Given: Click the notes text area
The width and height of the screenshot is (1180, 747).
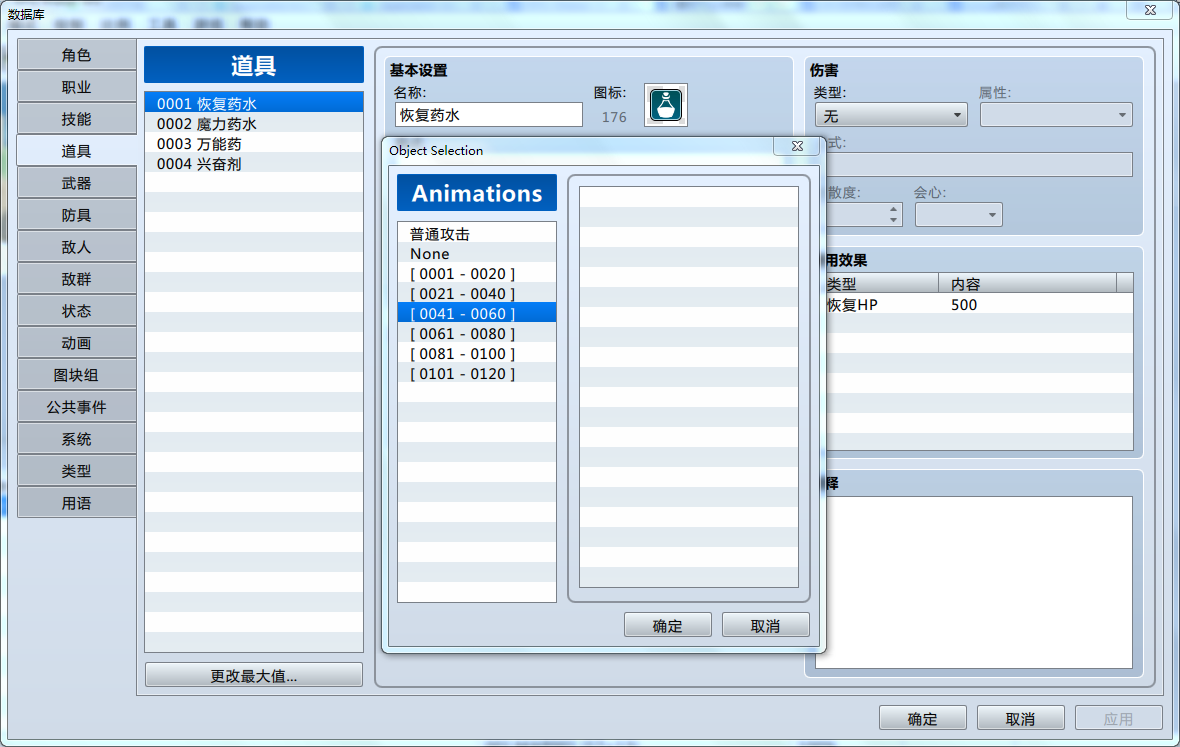Looking at the screenshot, I should [x=974, y=582].
